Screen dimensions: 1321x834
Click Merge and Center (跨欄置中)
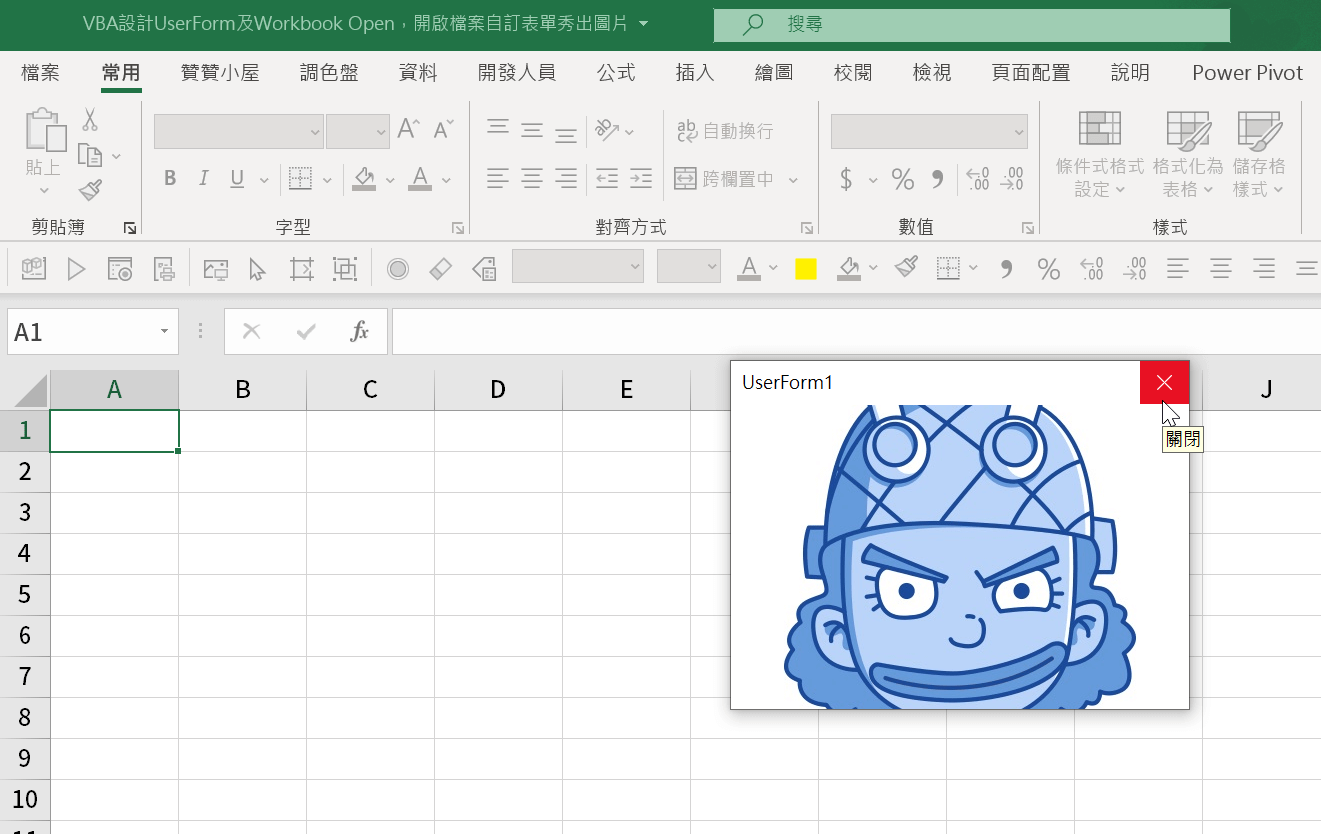(725, 179)
